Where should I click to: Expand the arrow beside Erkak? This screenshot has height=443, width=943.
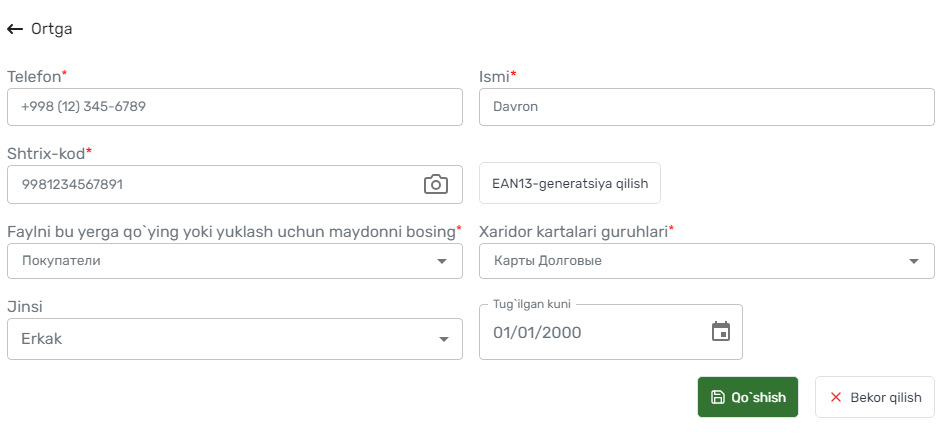[444, 340]
